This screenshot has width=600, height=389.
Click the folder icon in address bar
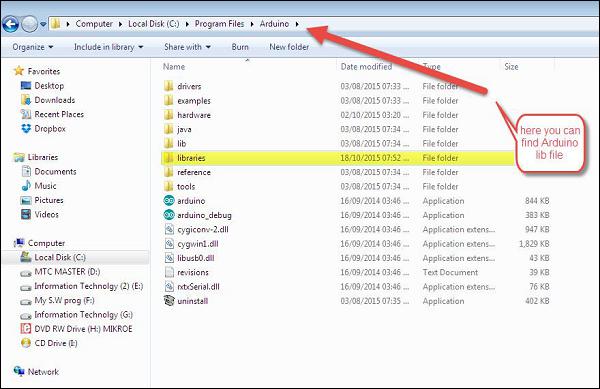point(56,24)
